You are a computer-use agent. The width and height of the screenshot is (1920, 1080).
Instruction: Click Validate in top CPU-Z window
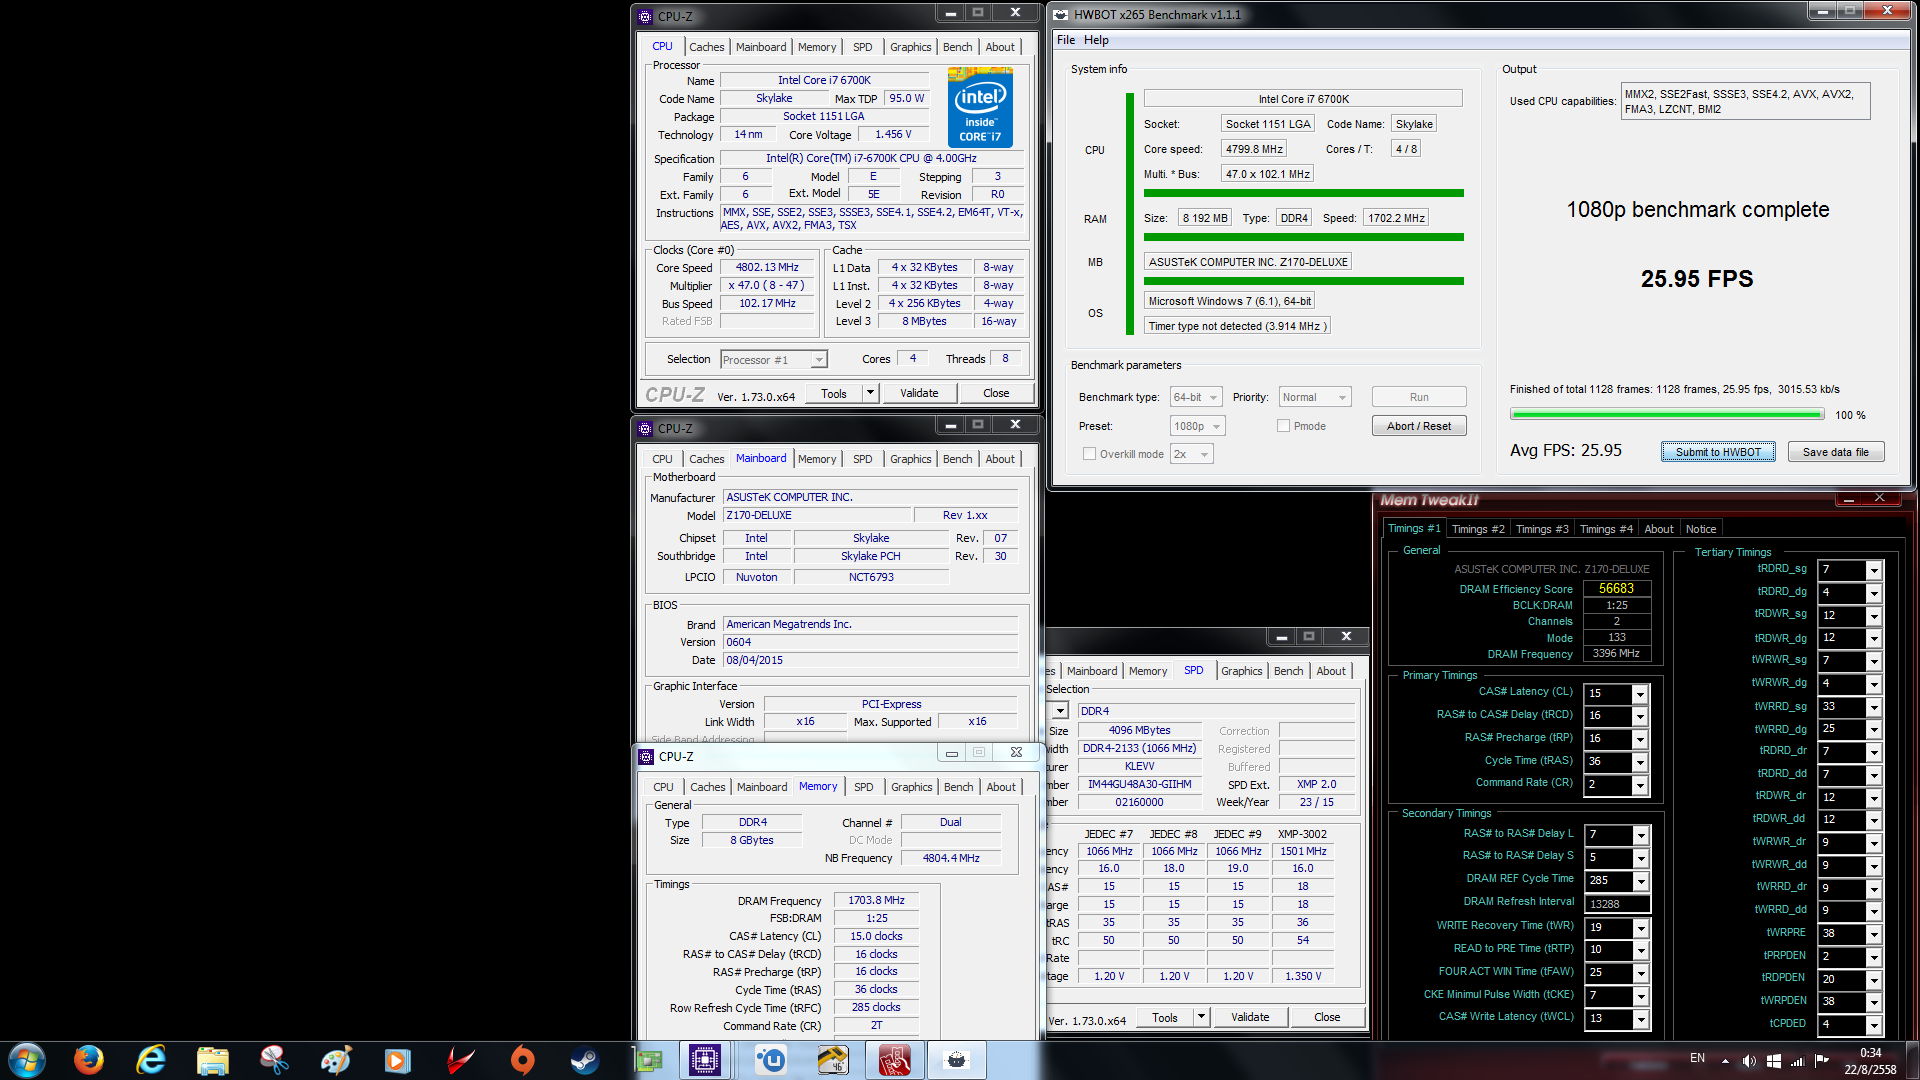click(919, 393)
